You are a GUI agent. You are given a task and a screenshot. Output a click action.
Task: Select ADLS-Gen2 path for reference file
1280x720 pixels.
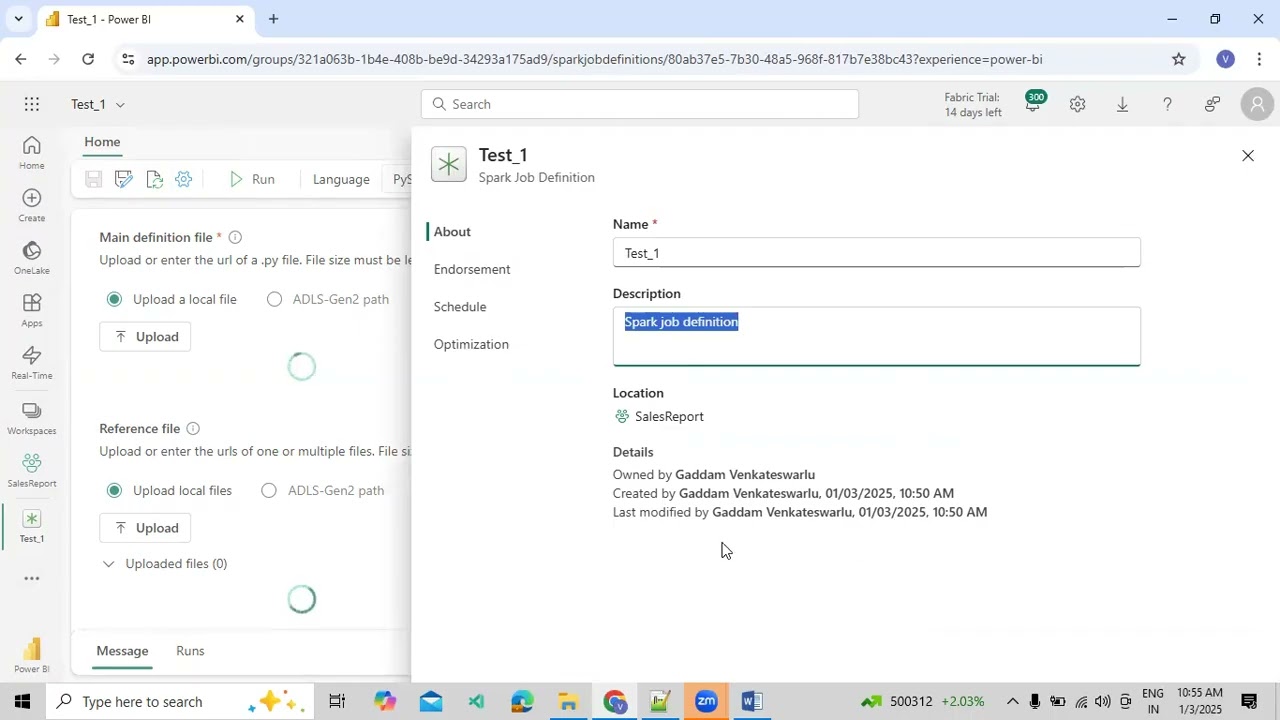(x=269, y=490)
